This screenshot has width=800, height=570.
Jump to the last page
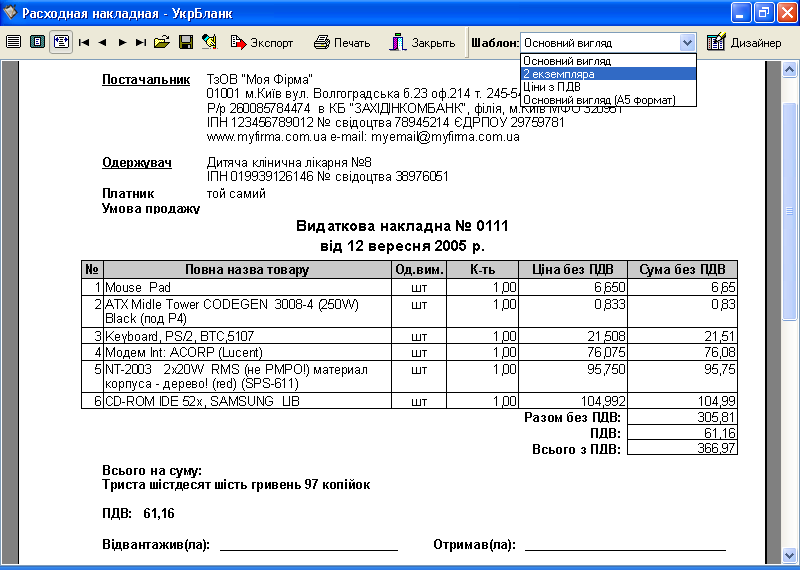141,43
